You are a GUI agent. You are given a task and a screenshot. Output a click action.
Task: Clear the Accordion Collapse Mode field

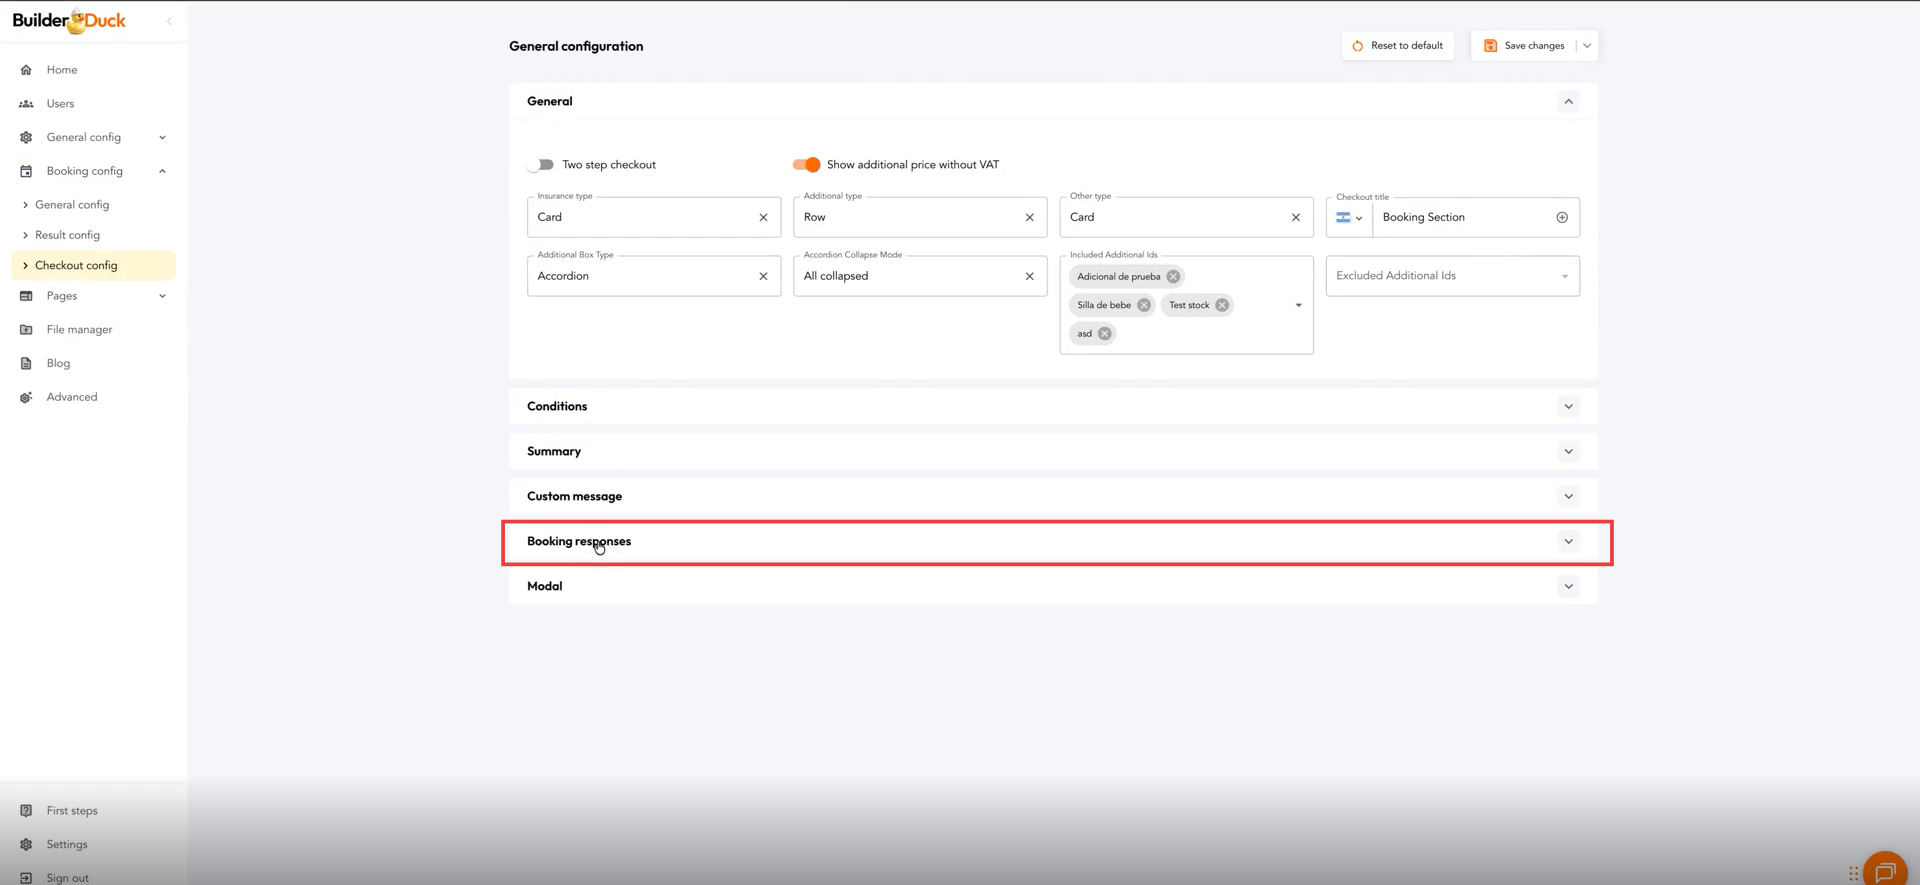(1029, 276)
